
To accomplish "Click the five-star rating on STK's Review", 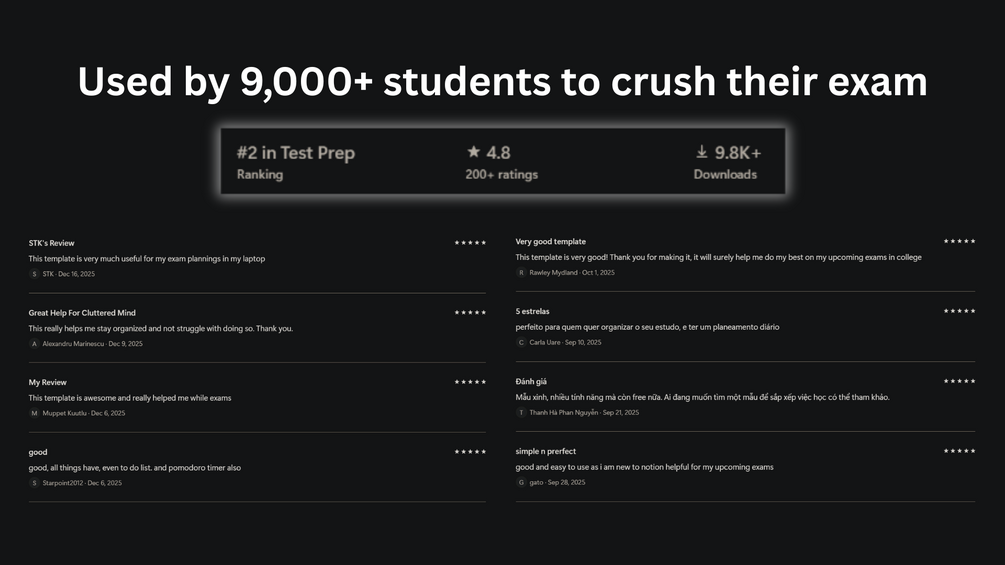I will click(x=470, y=243).
